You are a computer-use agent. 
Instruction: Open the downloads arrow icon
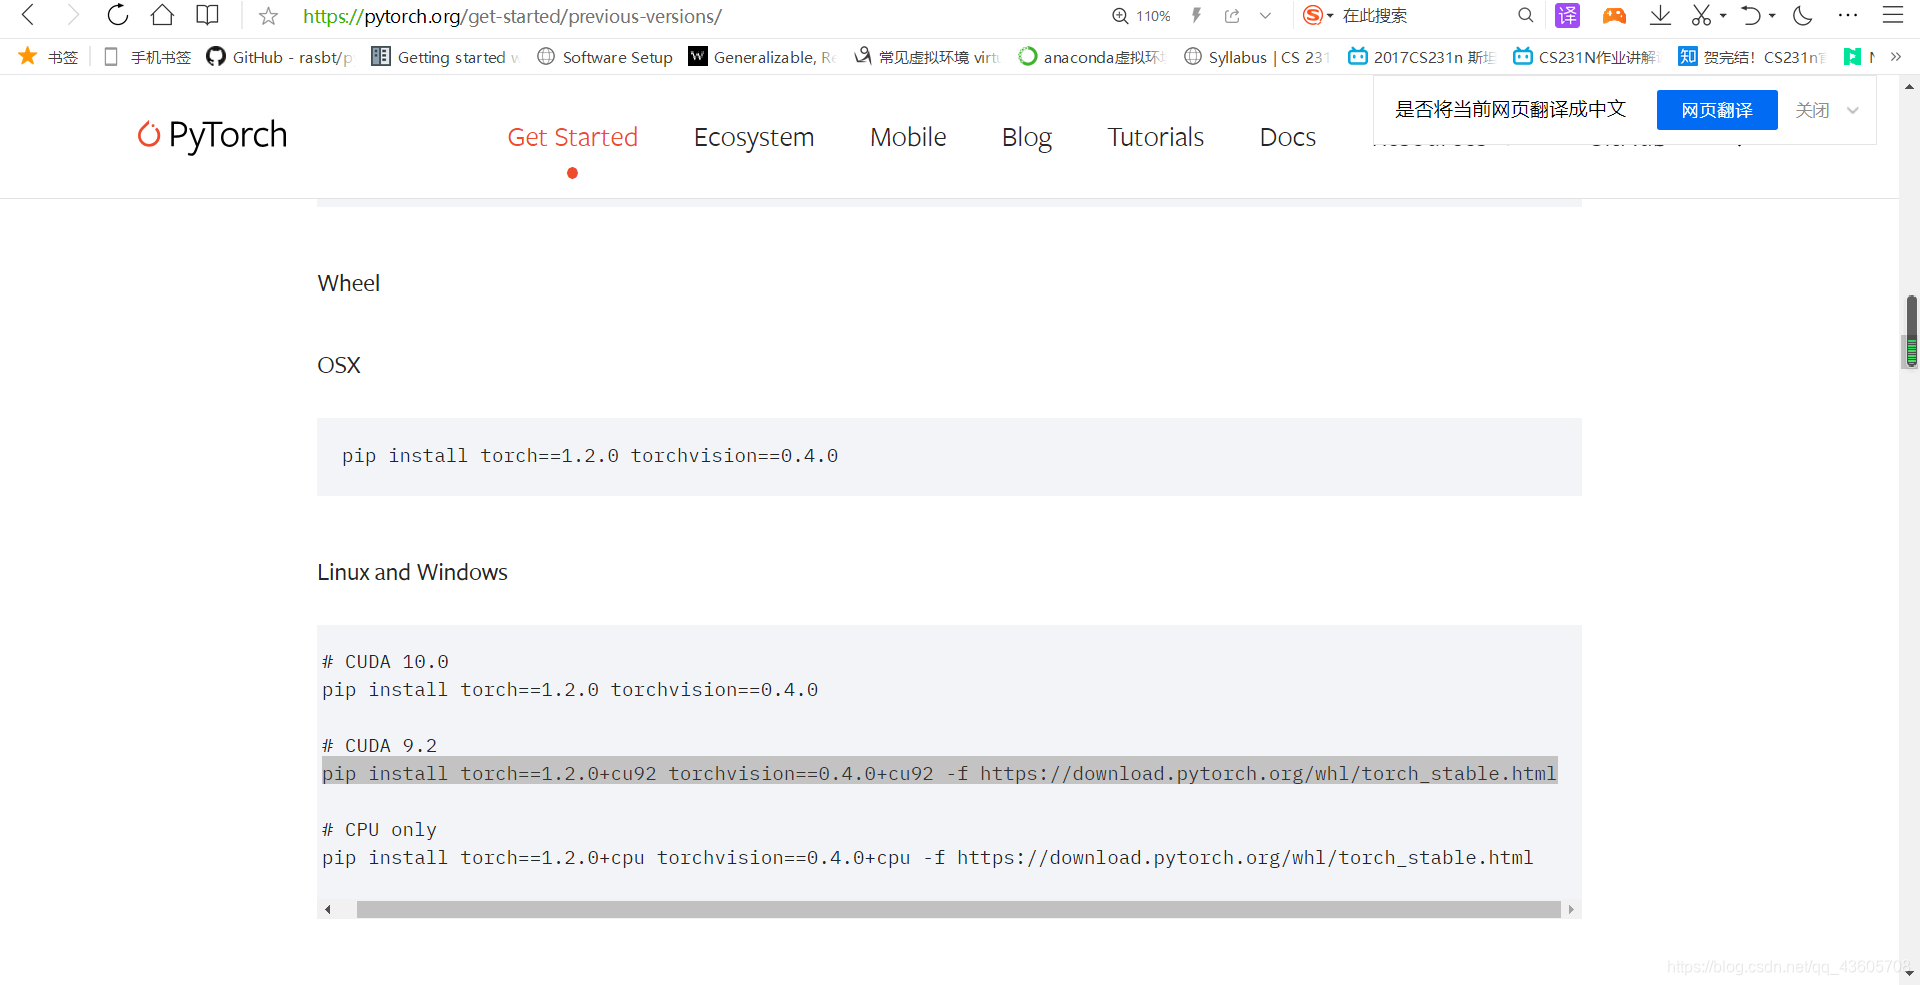1660,15
